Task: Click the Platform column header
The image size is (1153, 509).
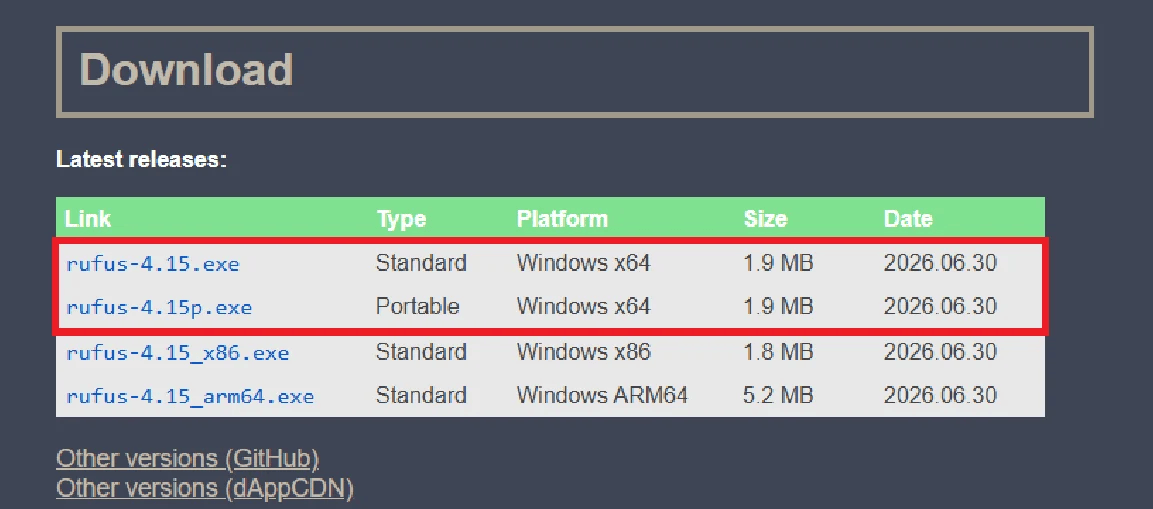Action: click(563, 218)
